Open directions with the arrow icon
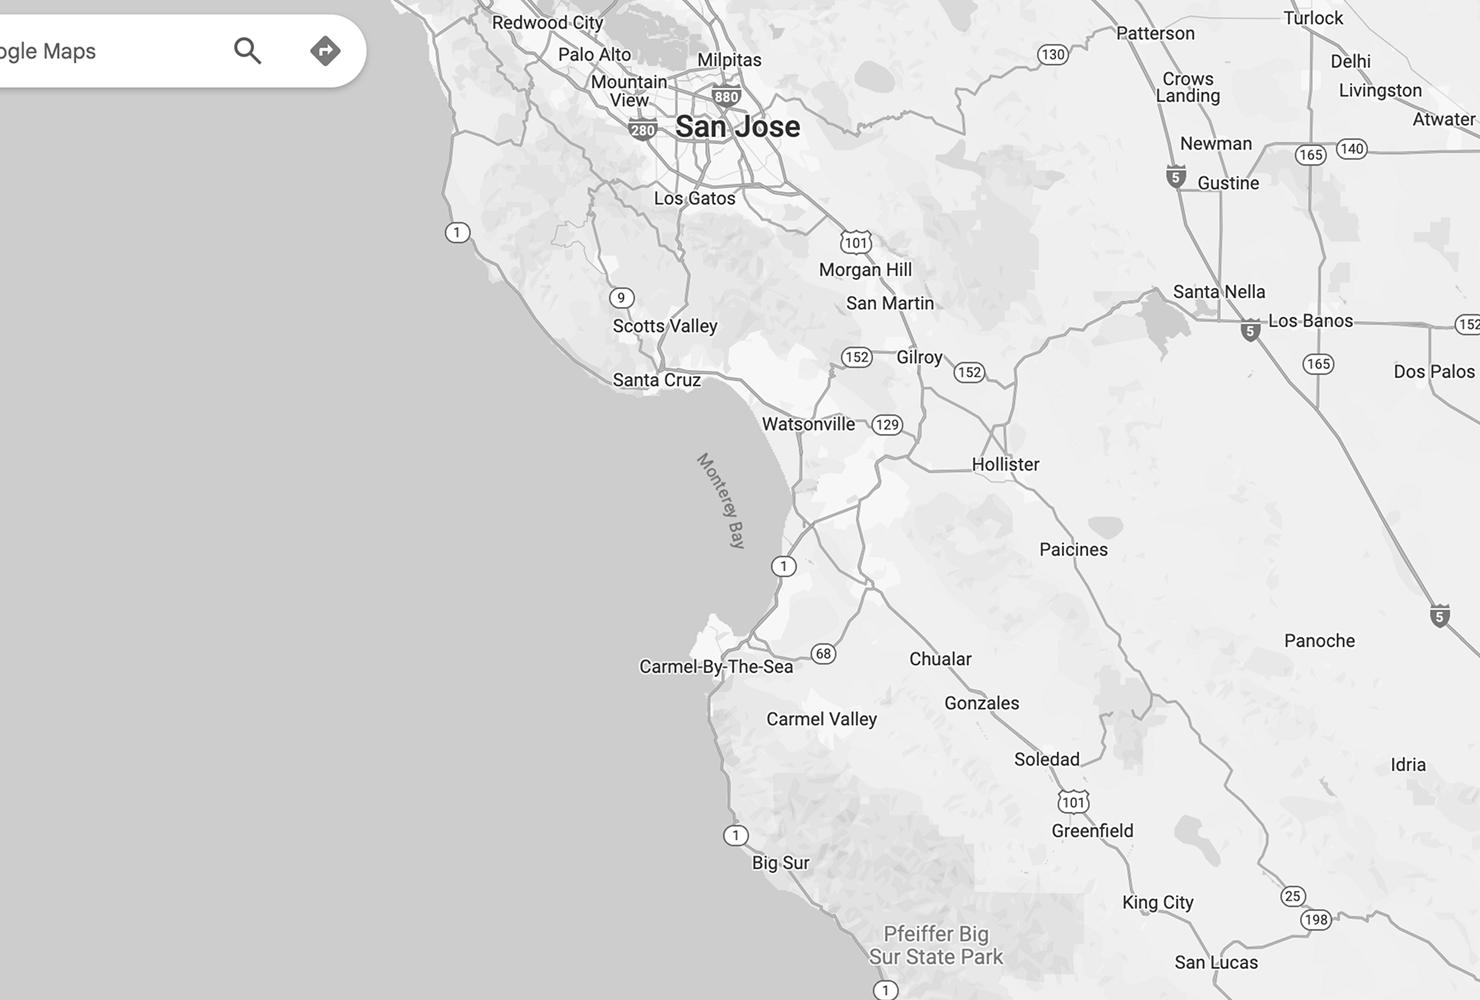 pos(325,51)
